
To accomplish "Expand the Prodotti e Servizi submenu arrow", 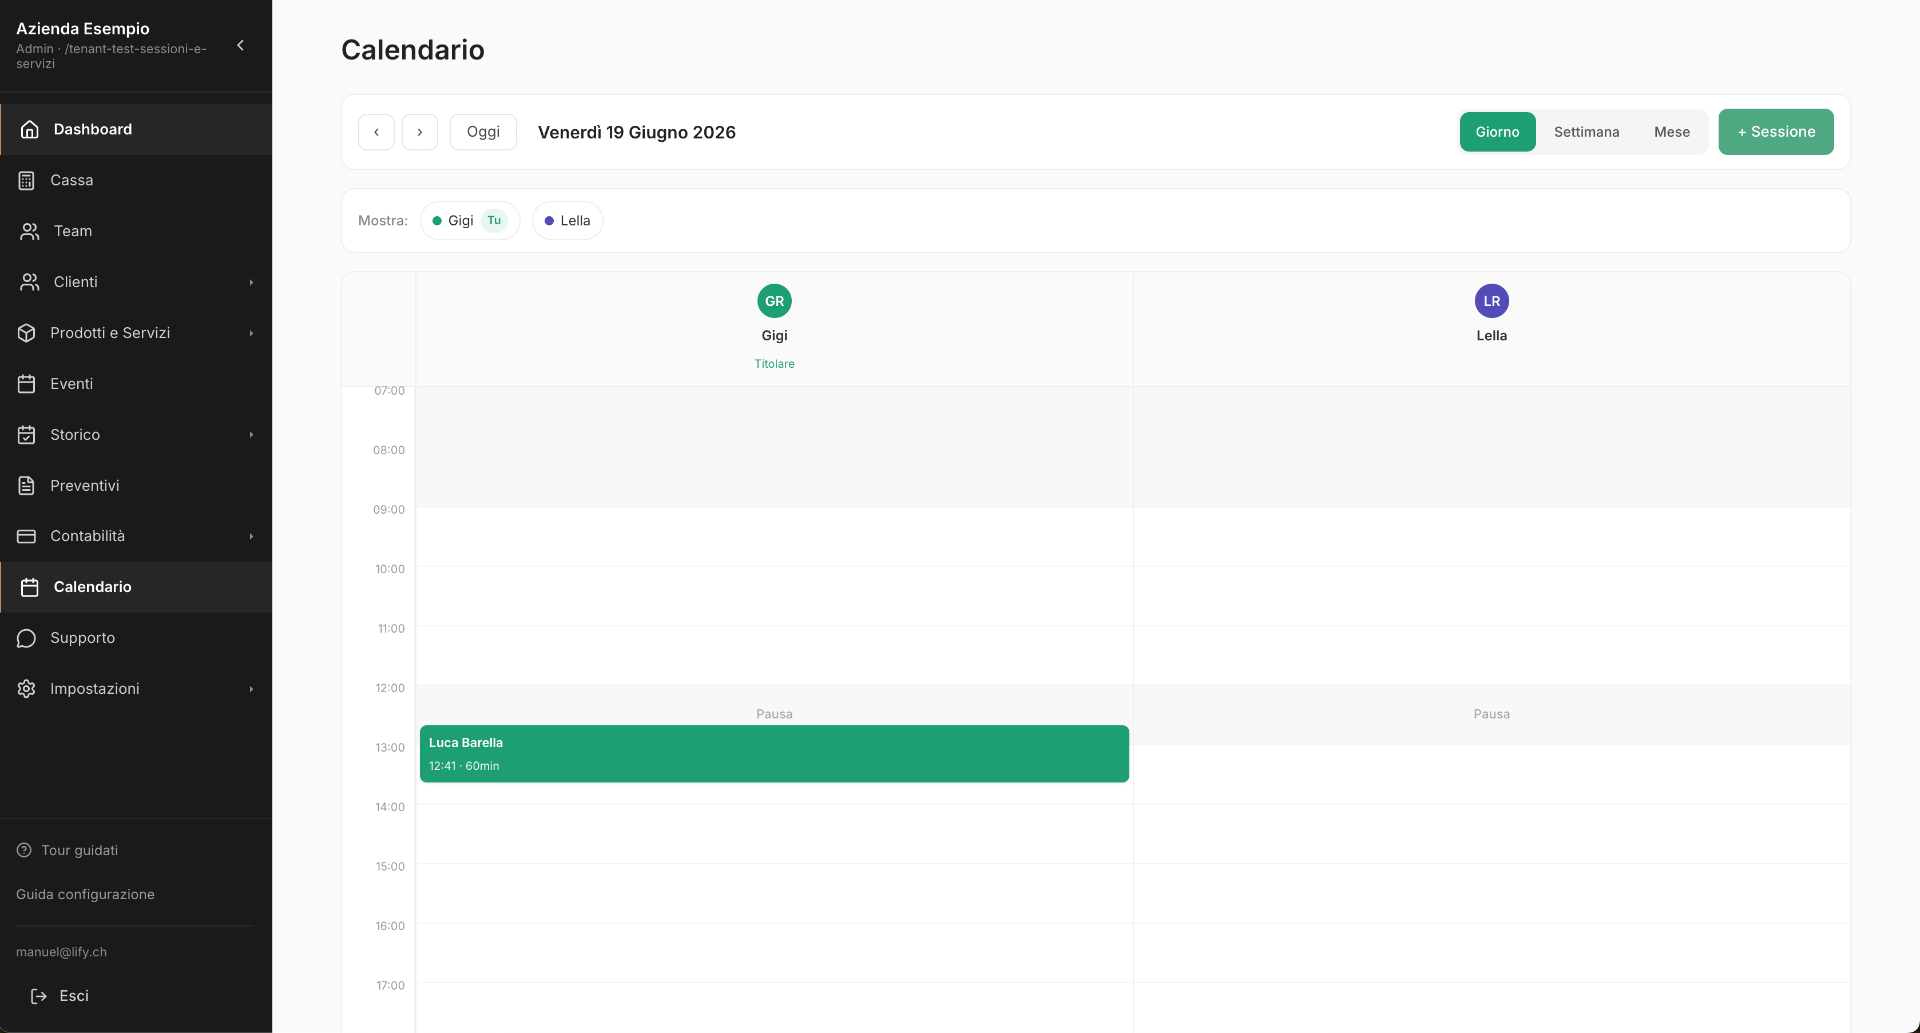I will point(251,333).
